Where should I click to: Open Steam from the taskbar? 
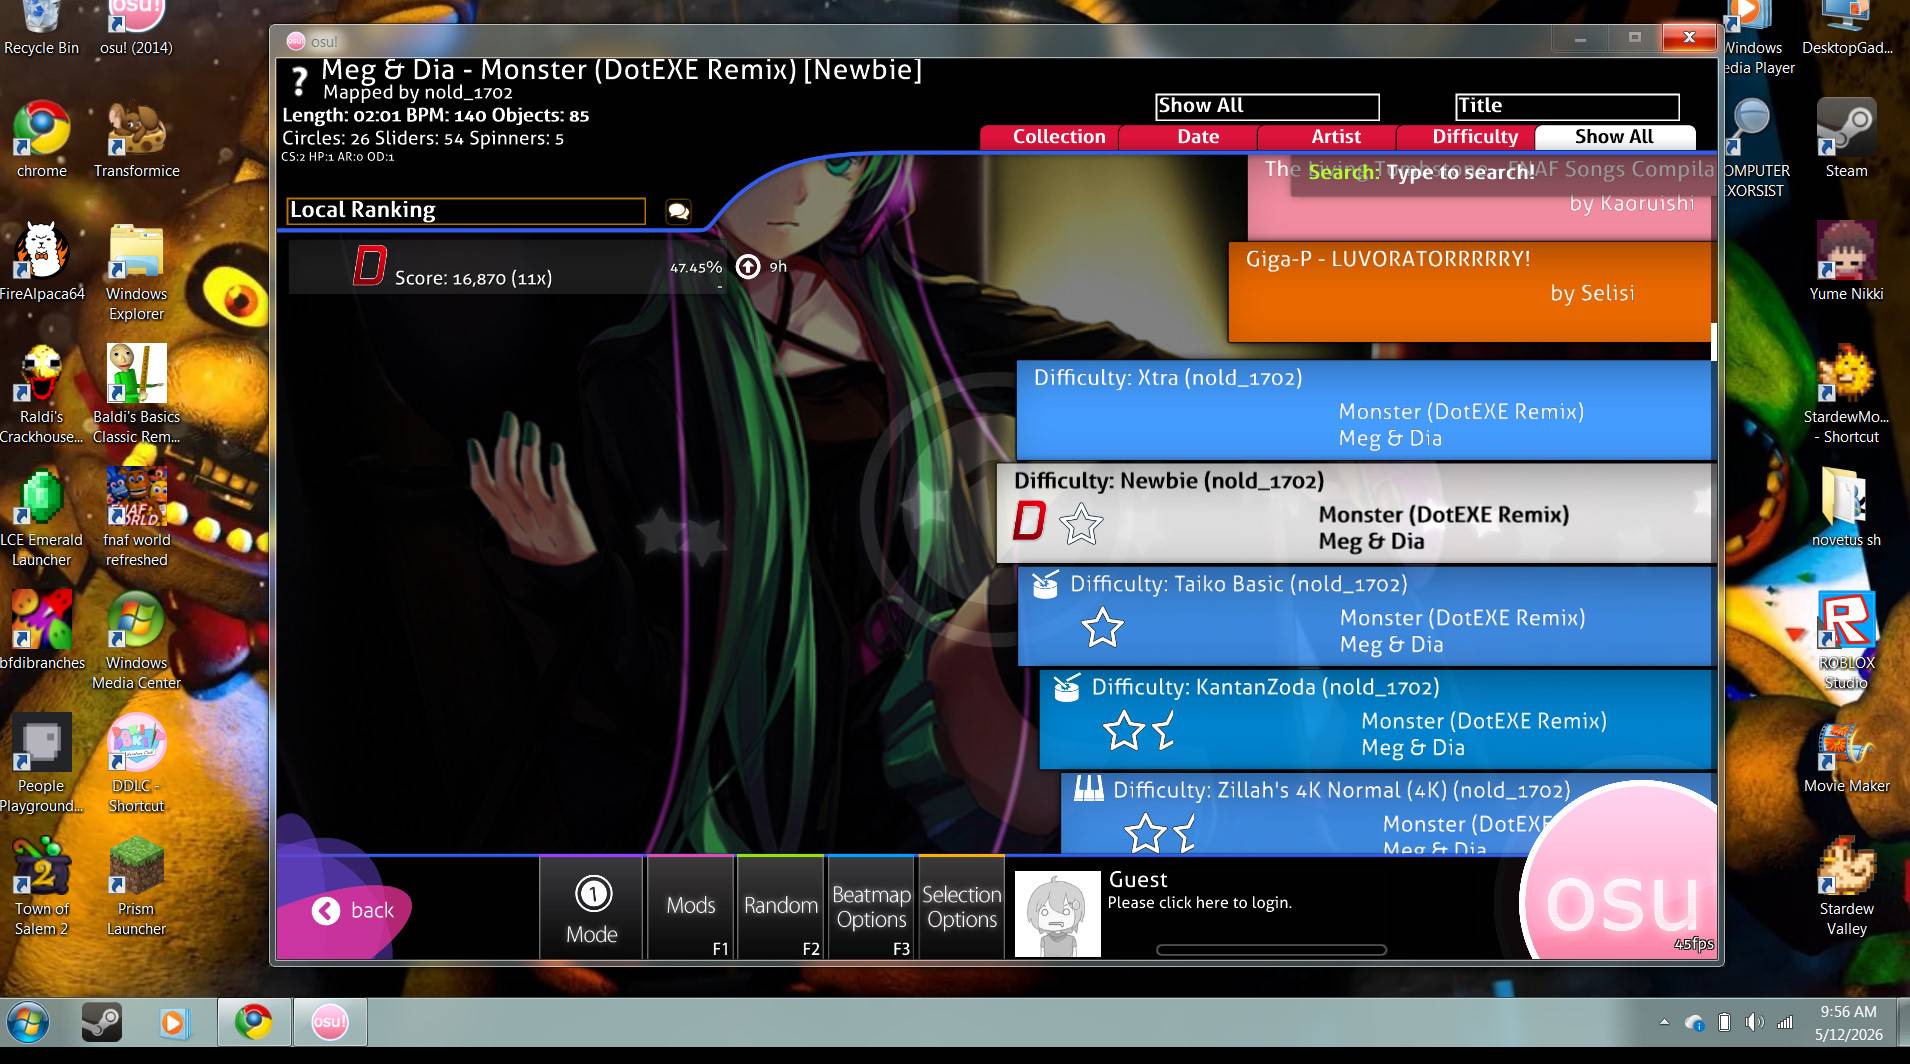(101, 1022)
